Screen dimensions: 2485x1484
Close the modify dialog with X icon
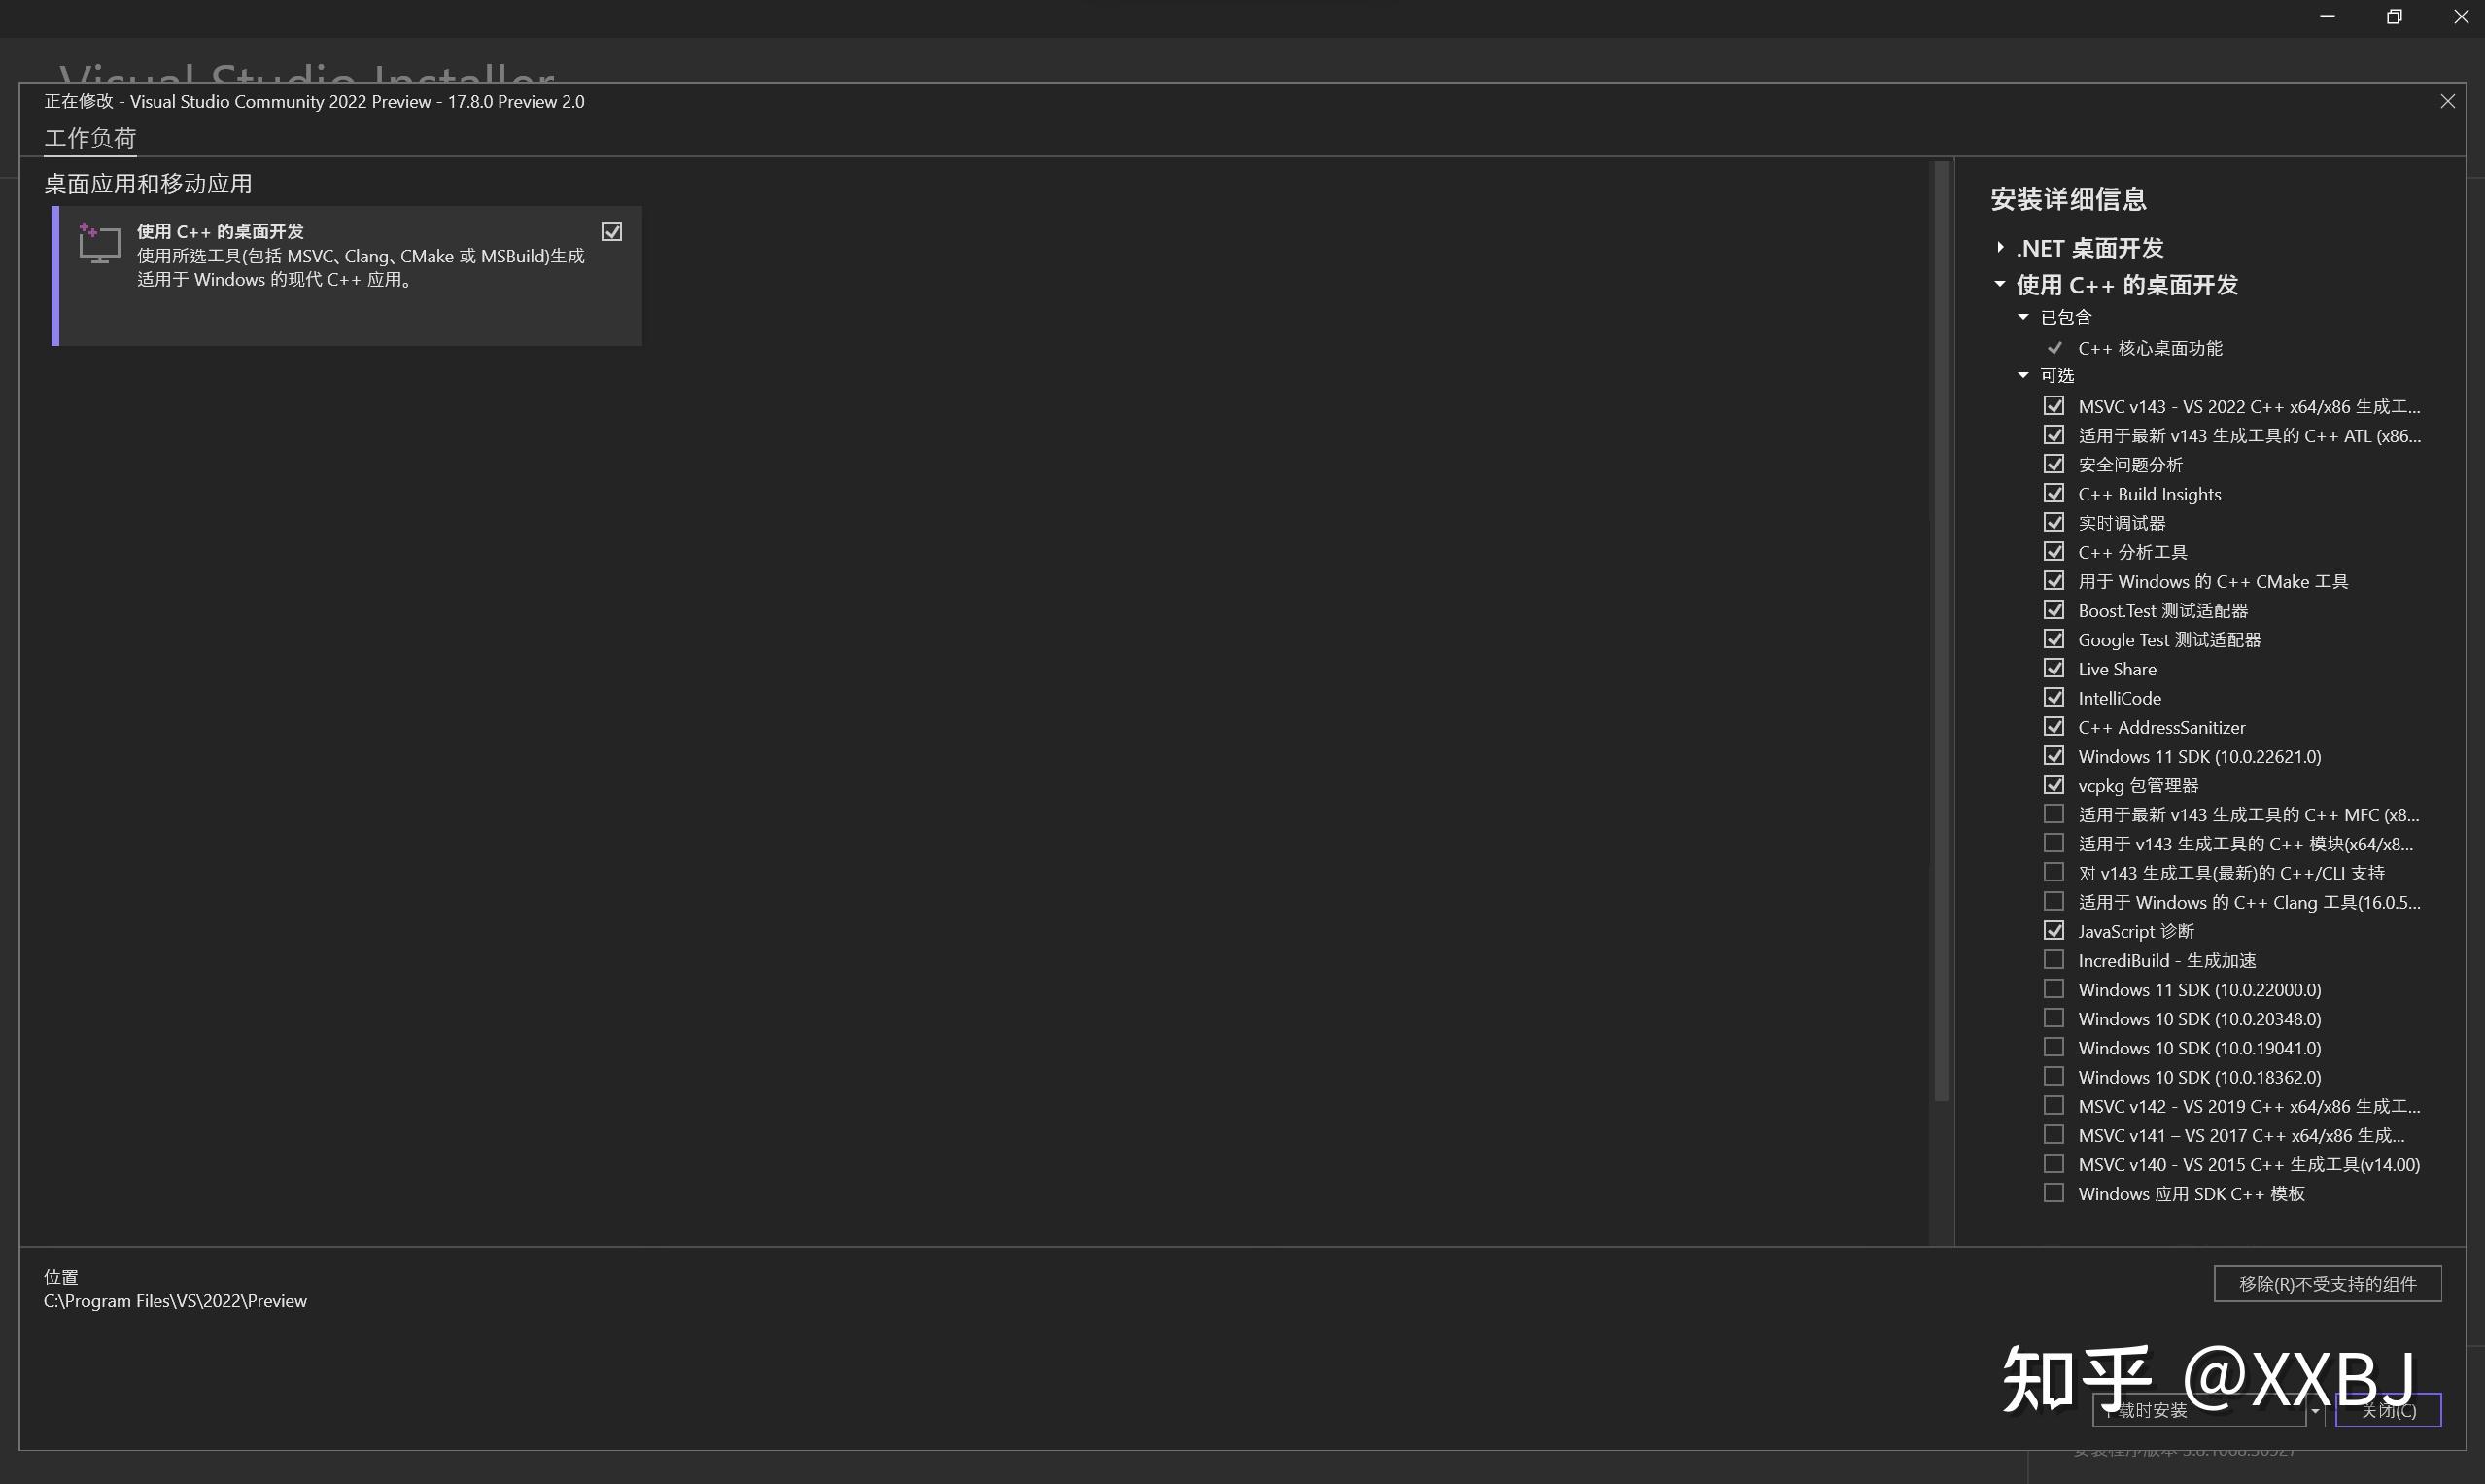(x=2447, y=102)
